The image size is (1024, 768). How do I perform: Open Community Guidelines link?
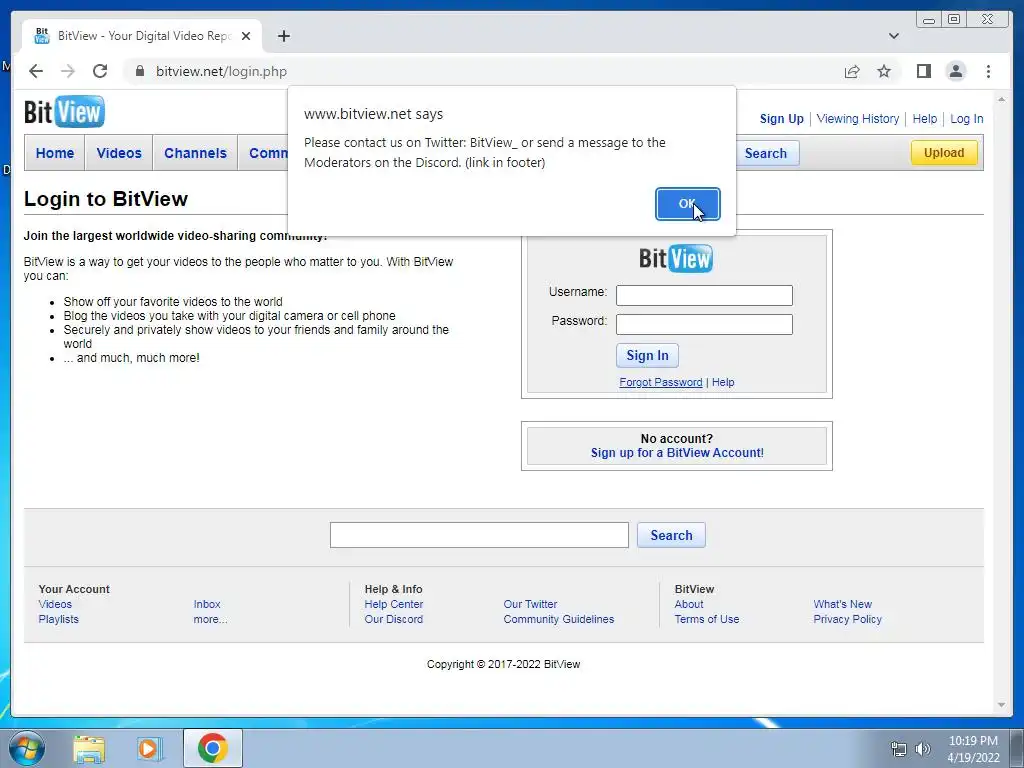[x=558, y=619]
